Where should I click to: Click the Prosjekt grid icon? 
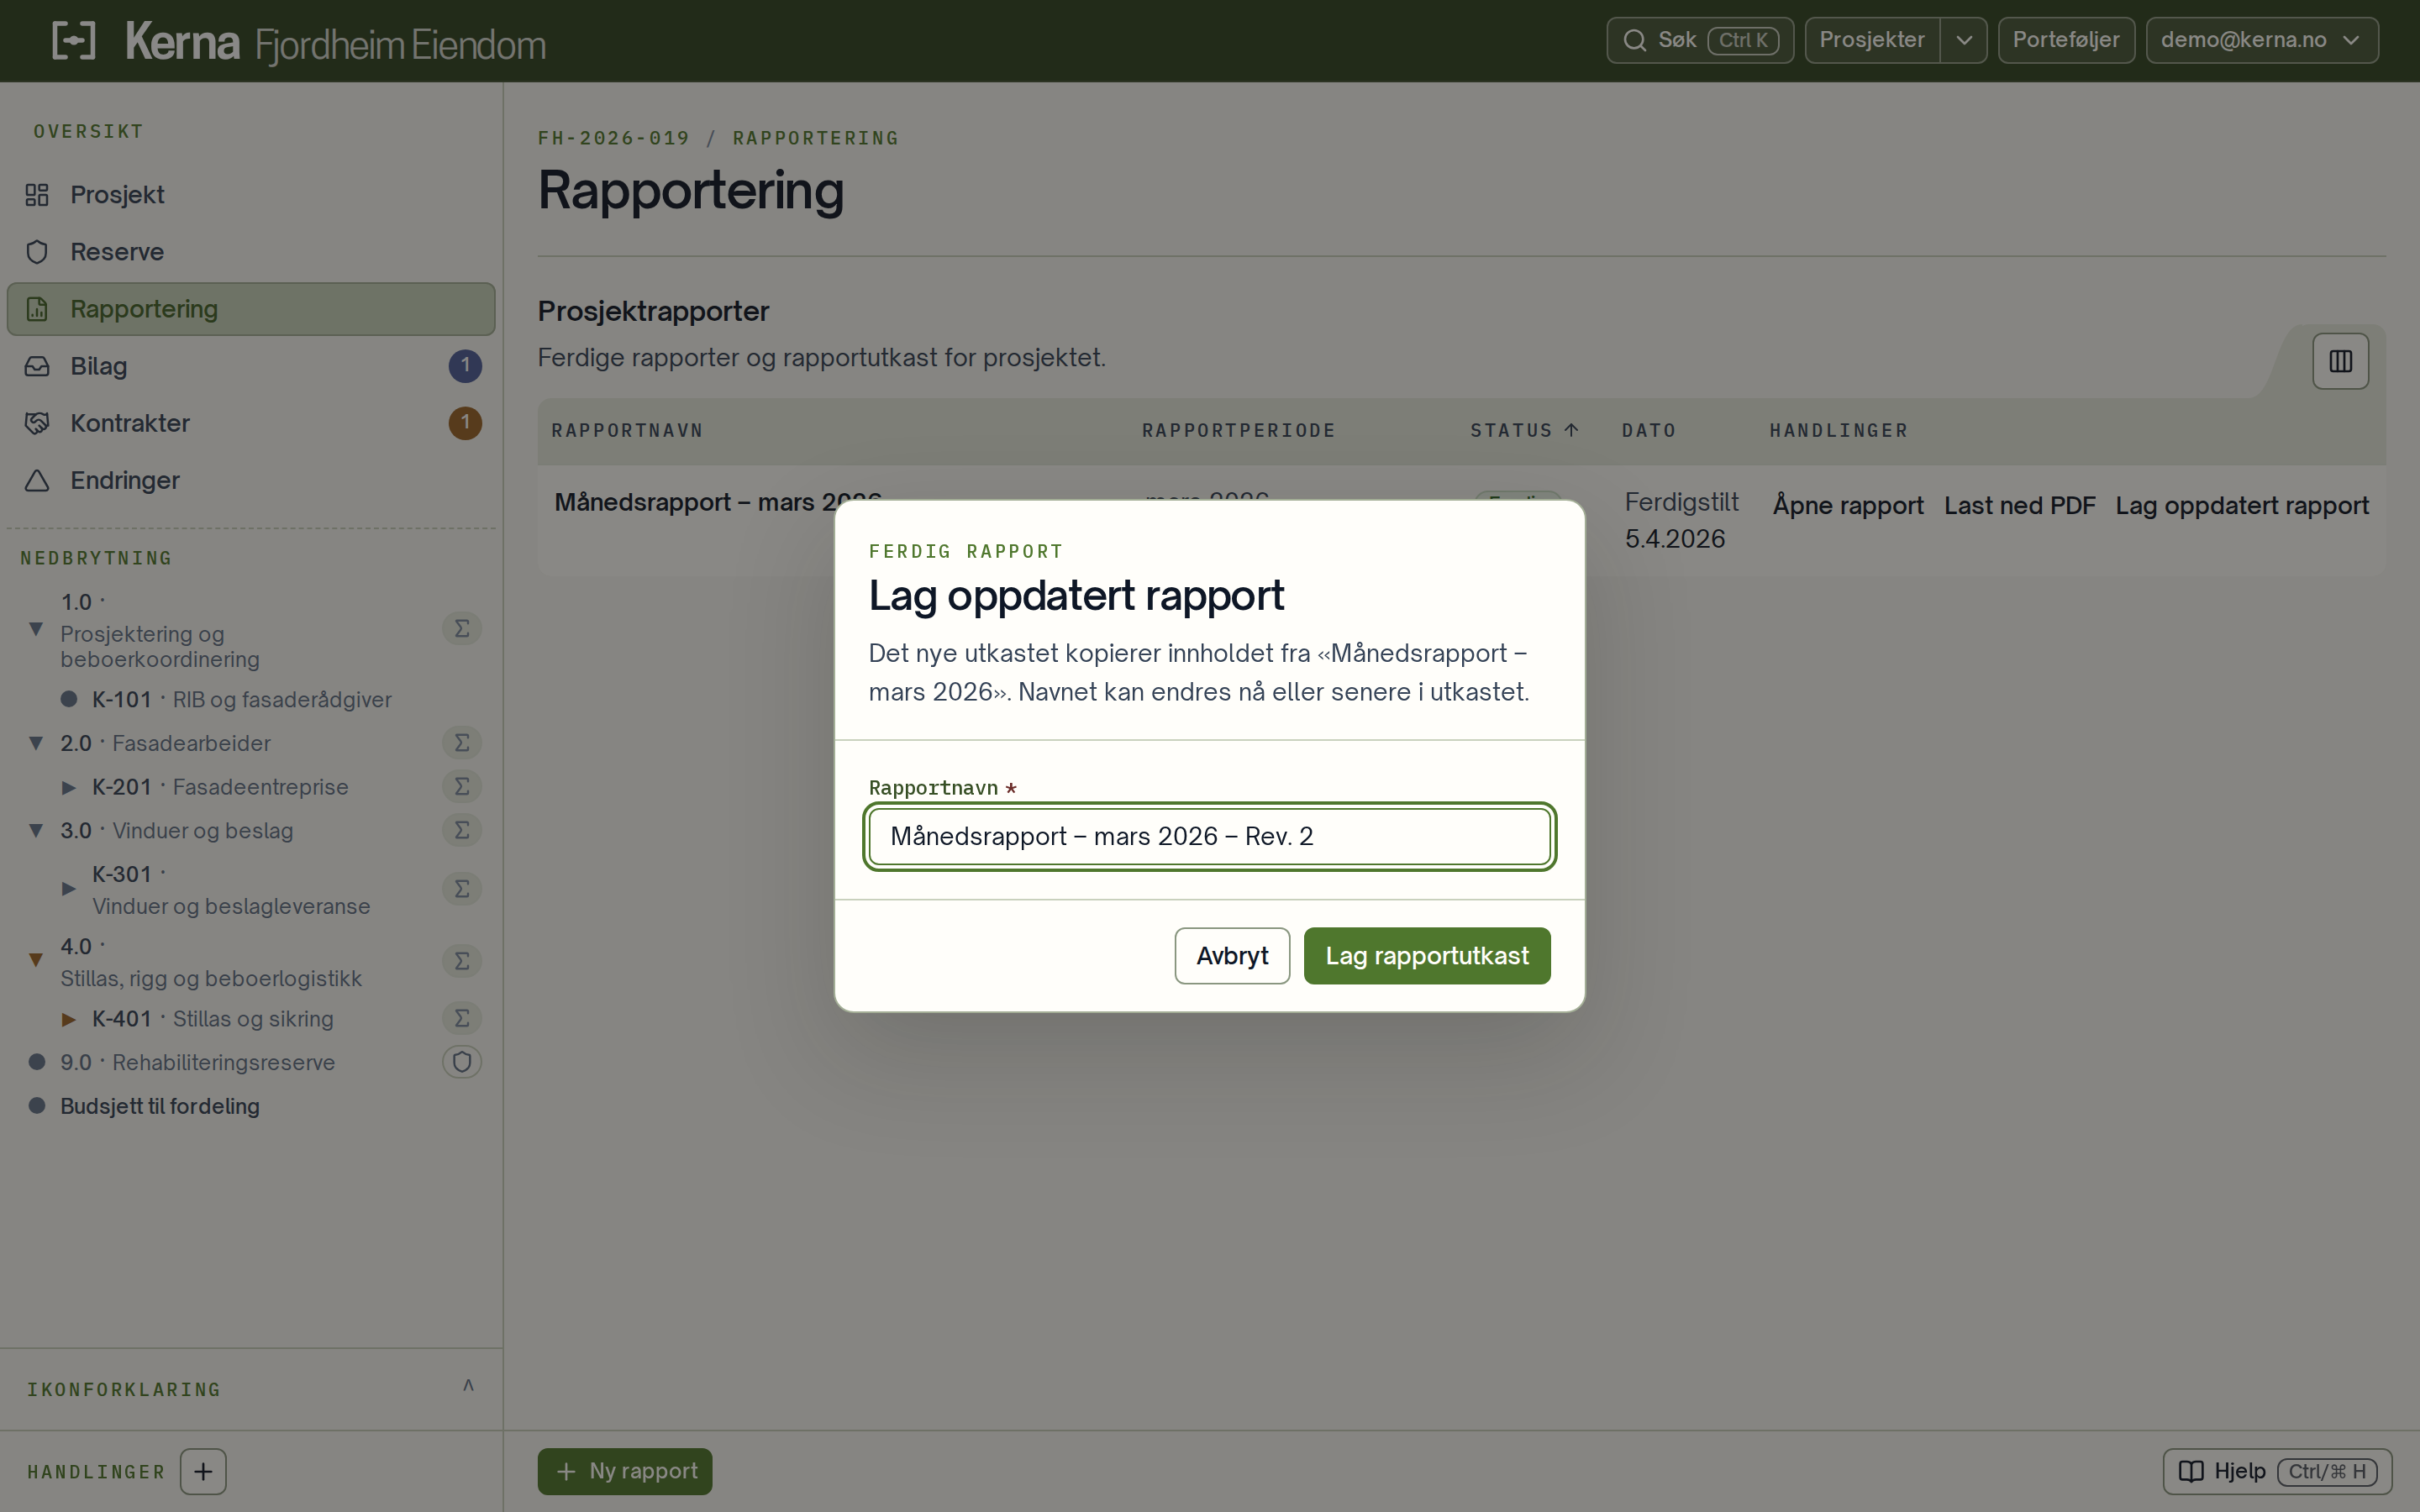[x=37, y=195]
